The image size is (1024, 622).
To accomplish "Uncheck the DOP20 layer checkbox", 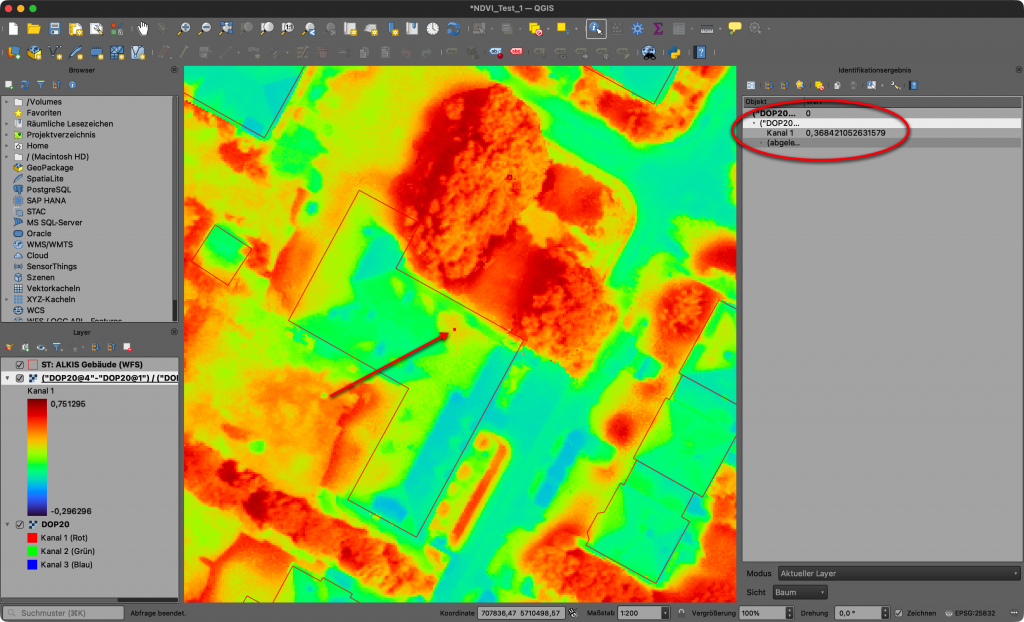I will click(20, 525).
